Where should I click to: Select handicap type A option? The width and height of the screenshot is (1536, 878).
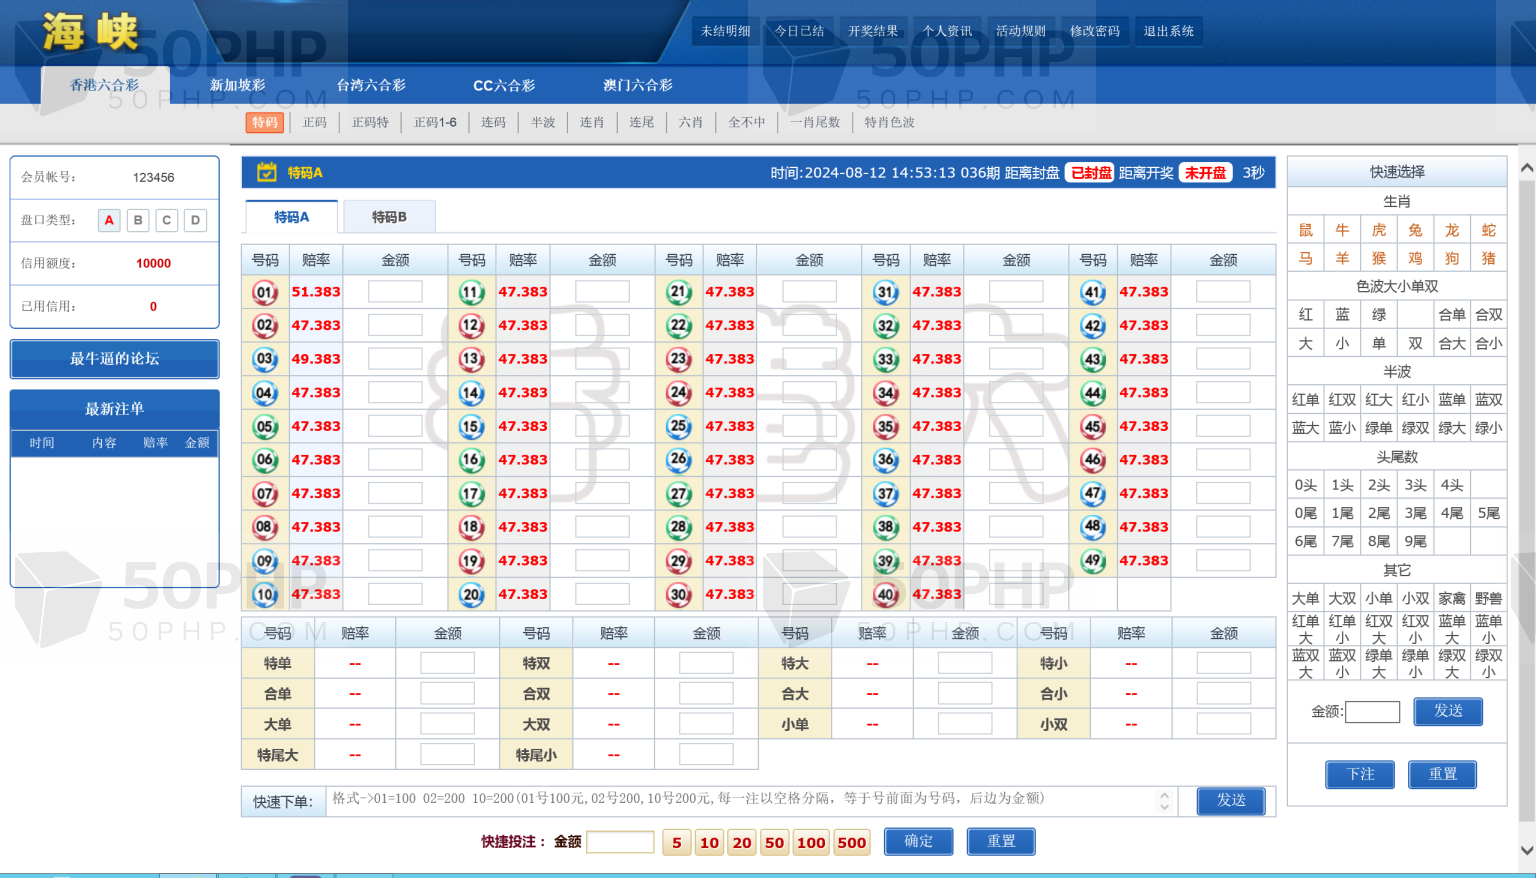click(109, 220)
